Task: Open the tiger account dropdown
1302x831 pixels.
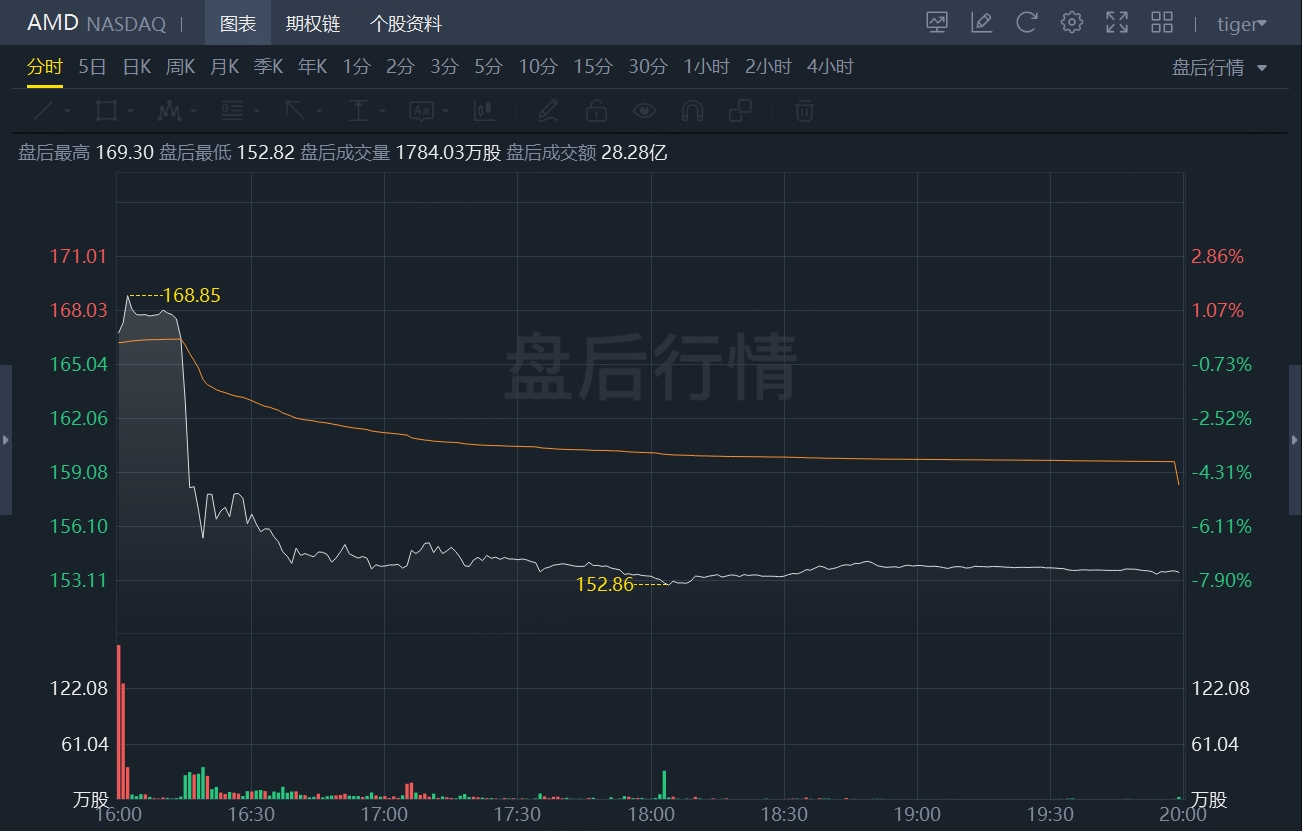Action: coord(1242,24)
